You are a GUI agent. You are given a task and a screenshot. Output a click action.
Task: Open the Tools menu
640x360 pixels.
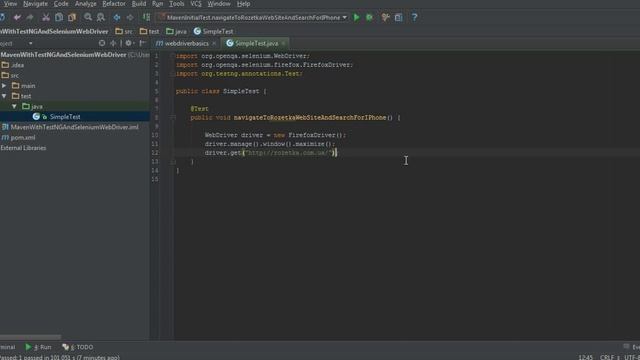[177, 4]
